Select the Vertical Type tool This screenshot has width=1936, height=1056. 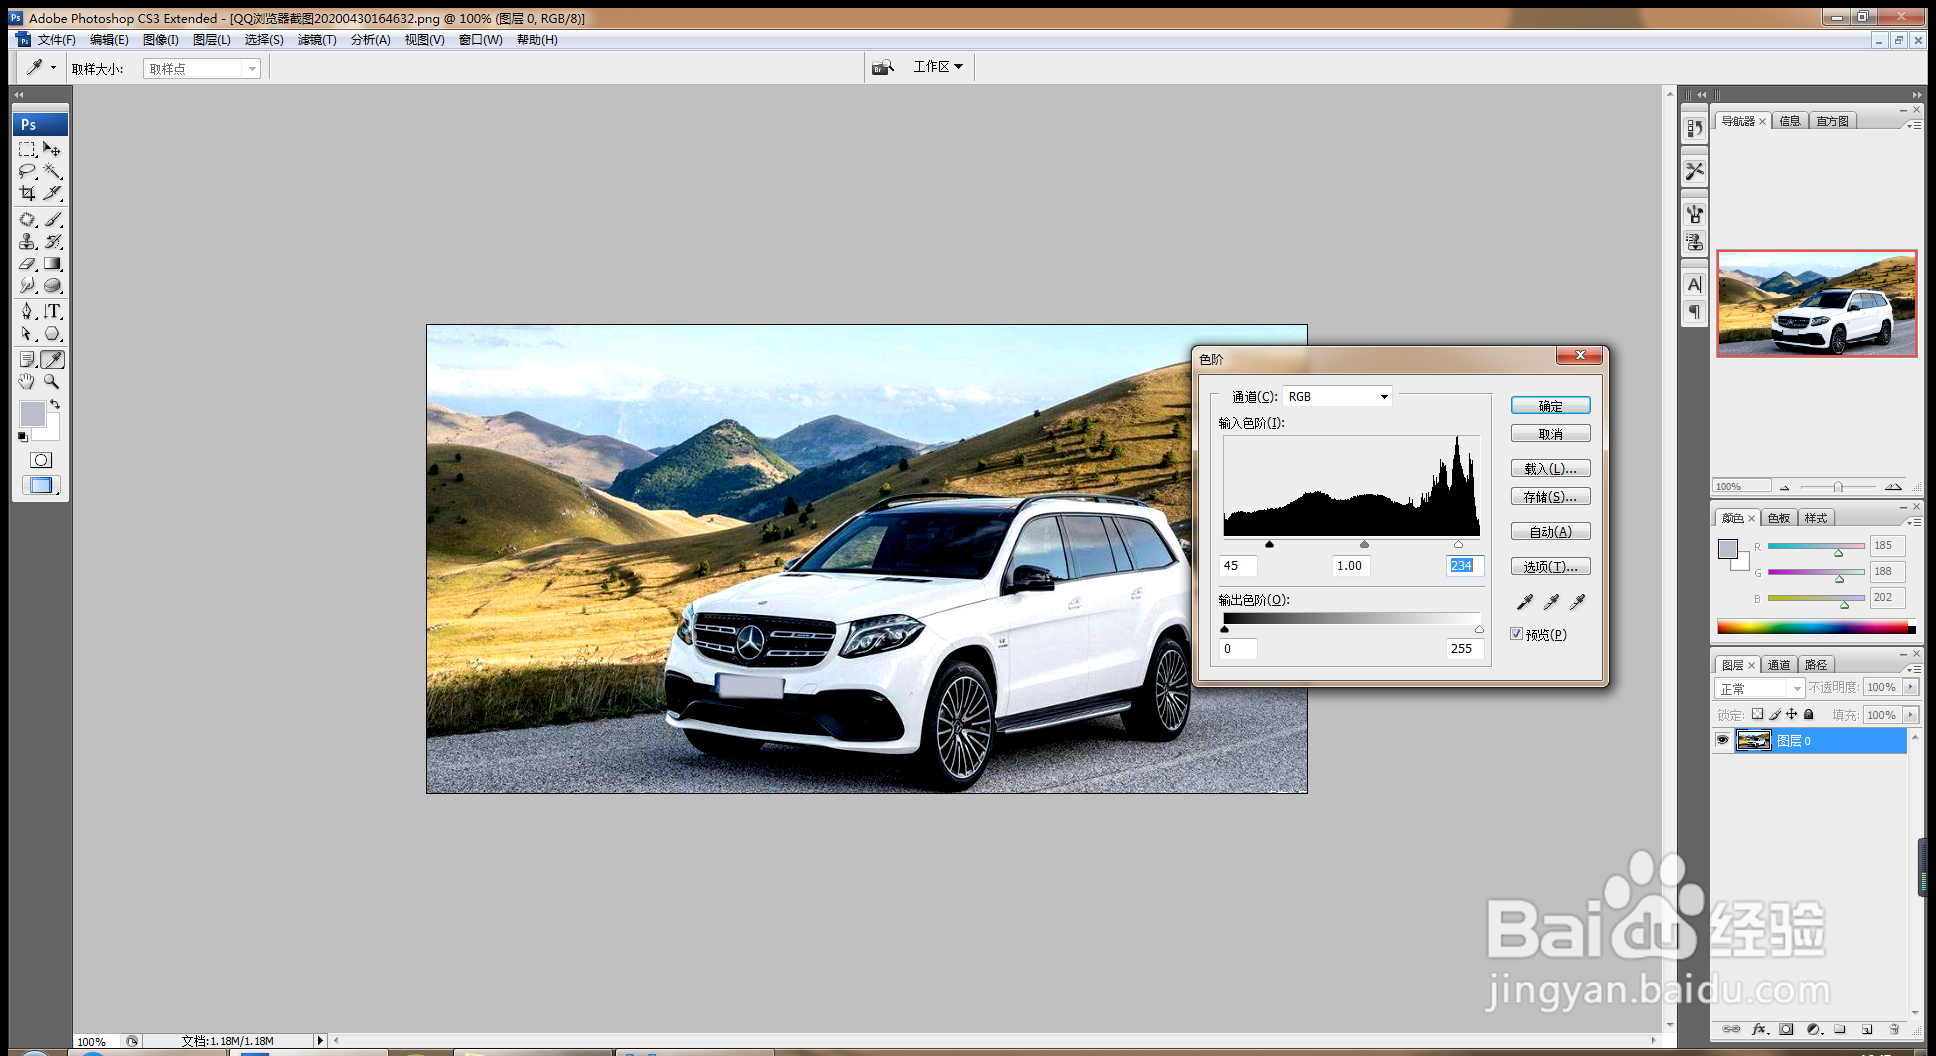coord(53,311)
